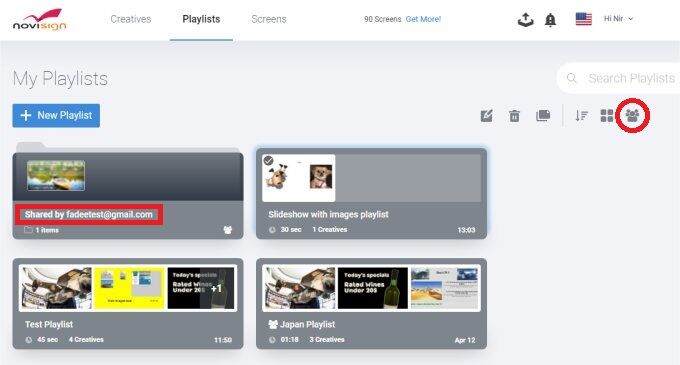This screenshot has width=680, height=365.
Task: Toggle the checkmark on Slideshow with images playlist
Action: [268, 160]
